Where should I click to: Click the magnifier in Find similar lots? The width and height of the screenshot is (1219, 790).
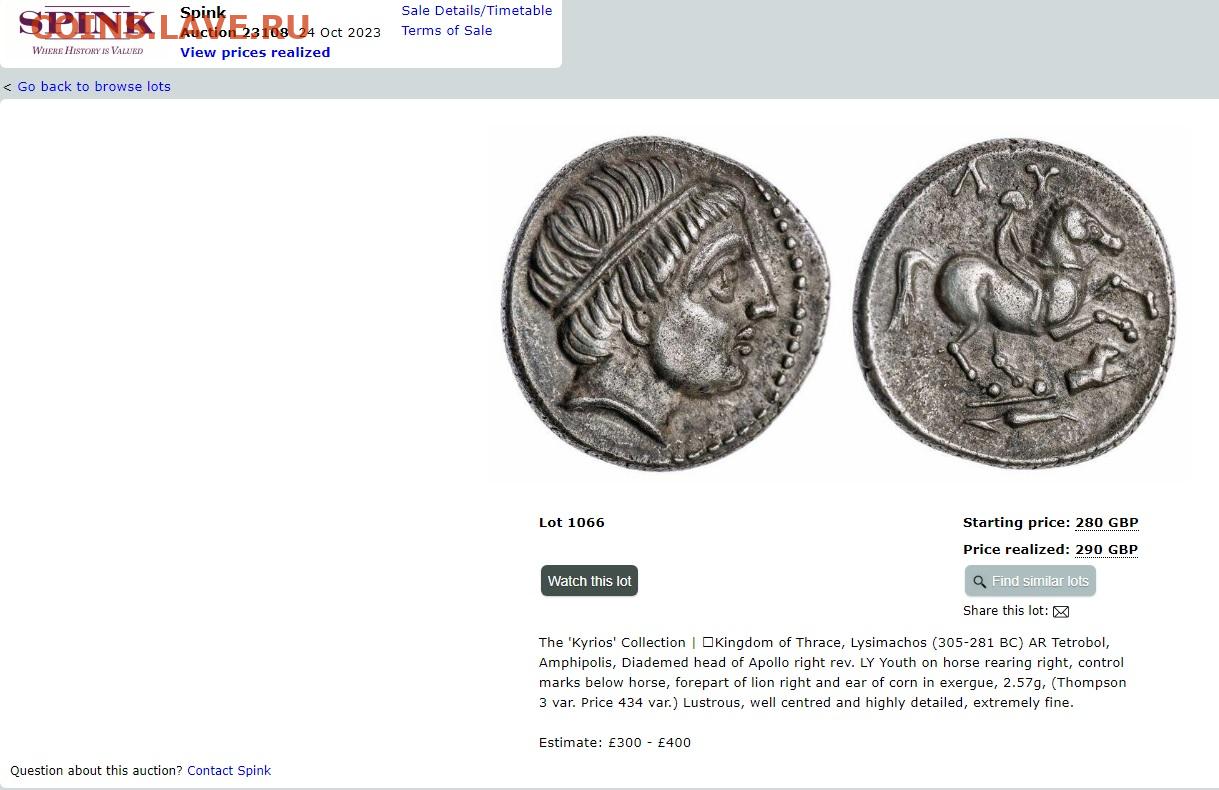pyautogui.click(x=980, y=582)
